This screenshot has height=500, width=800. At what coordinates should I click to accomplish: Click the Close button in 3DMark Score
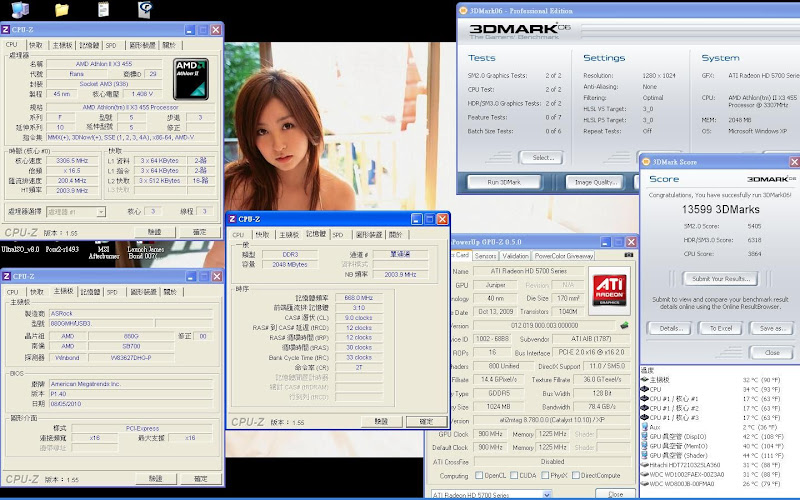[x=772, y=353]
